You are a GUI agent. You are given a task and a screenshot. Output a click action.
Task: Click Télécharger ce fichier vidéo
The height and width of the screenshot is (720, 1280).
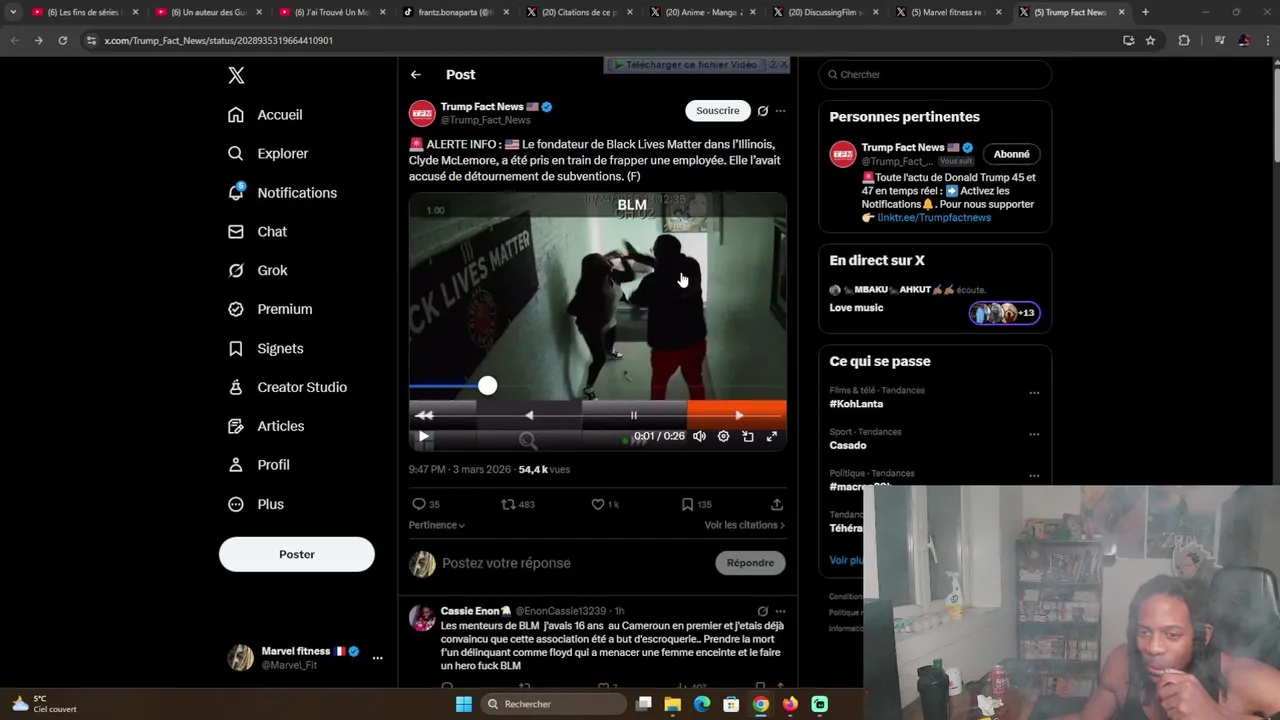[686, 65]
